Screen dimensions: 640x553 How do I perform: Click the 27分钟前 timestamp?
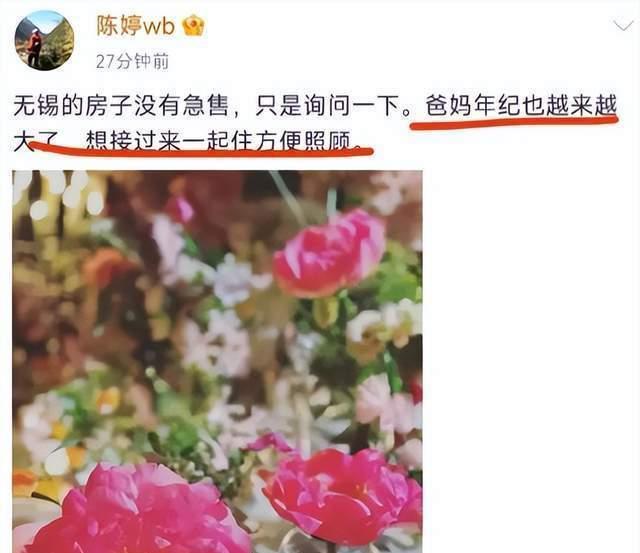pyautogui.click(x=132, y=61)
